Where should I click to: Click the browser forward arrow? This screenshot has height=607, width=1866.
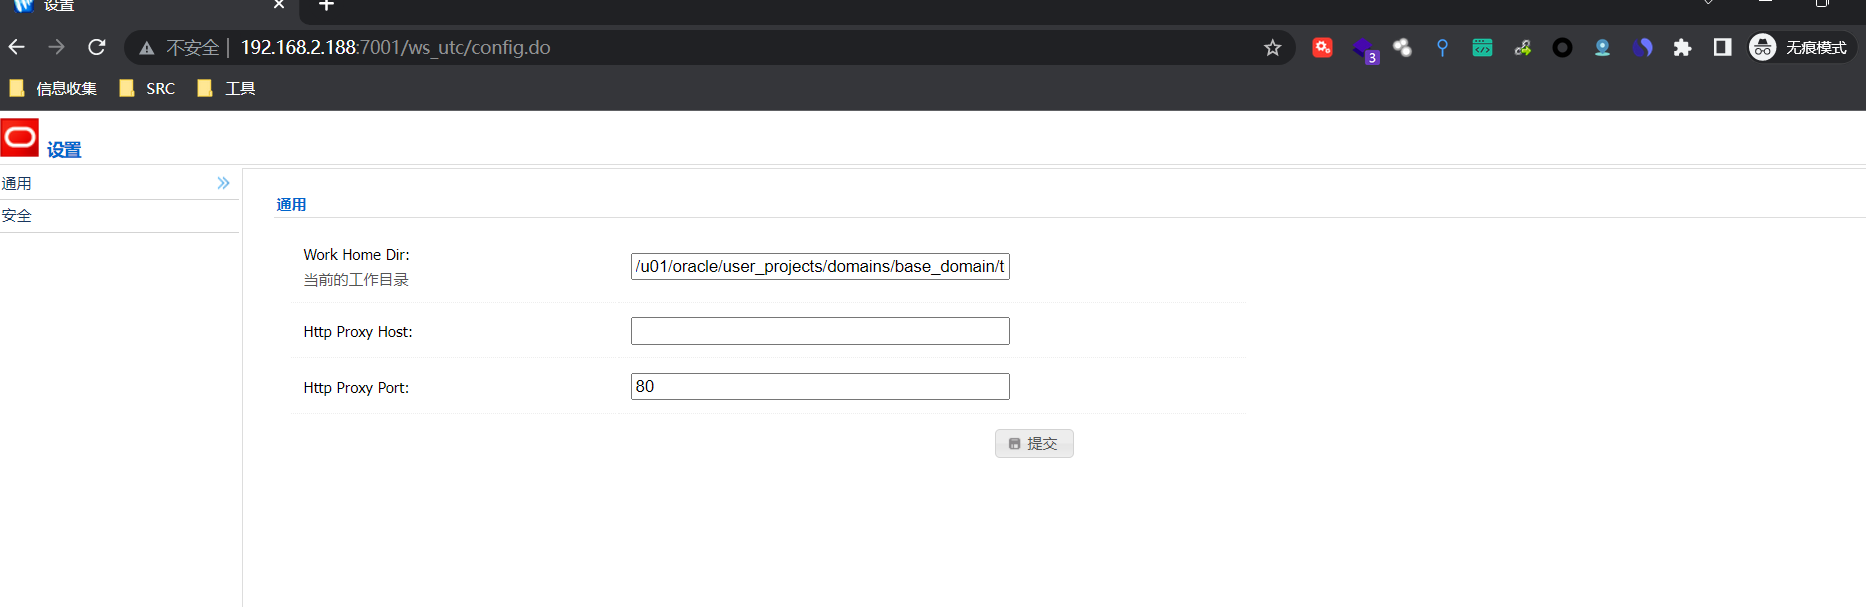(x=56, y=47)
